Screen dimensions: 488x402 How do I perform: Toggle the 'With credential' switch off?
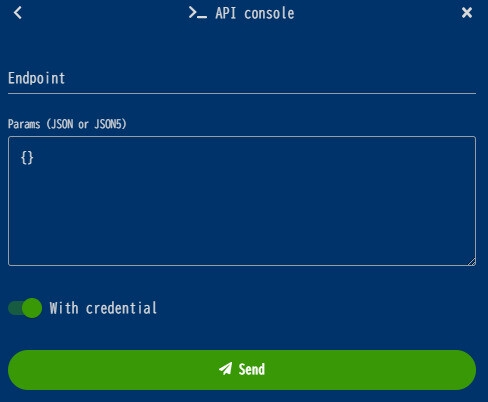(x=25, y=308)
